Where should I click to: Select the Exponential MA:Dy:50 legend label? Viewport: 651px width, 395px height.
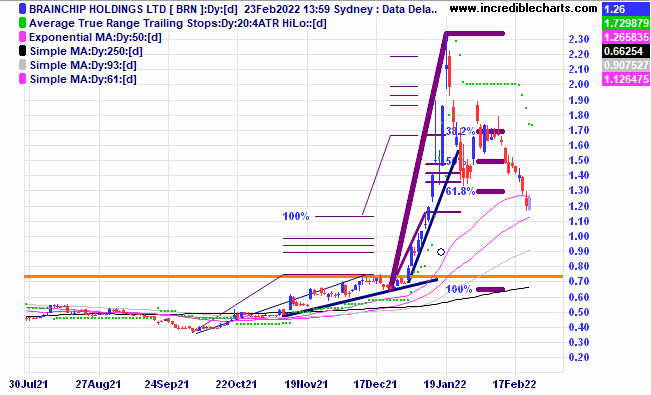point(95,37)
